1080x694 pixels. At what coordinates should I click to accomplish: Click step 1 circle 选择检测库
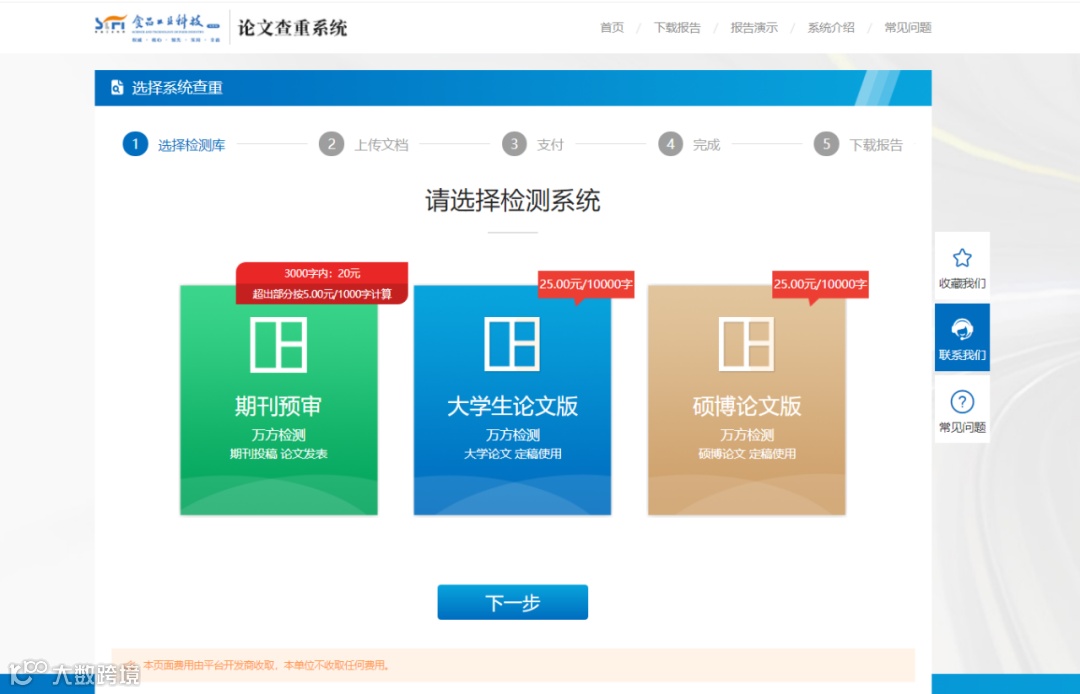click(x=135, y=144)
